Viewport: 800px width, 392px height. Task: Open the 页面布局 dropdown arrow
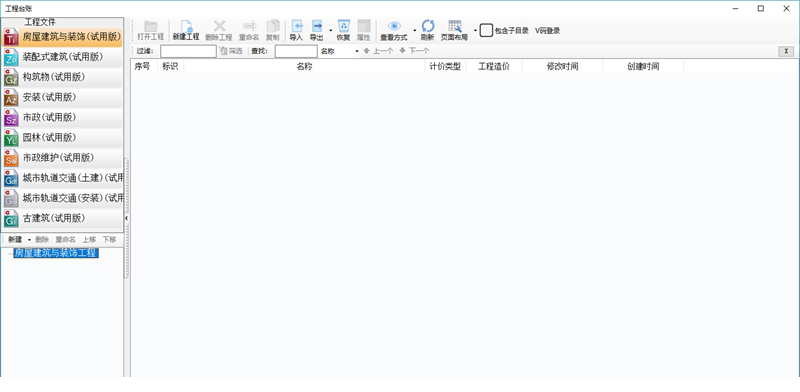tap(475, 31)
